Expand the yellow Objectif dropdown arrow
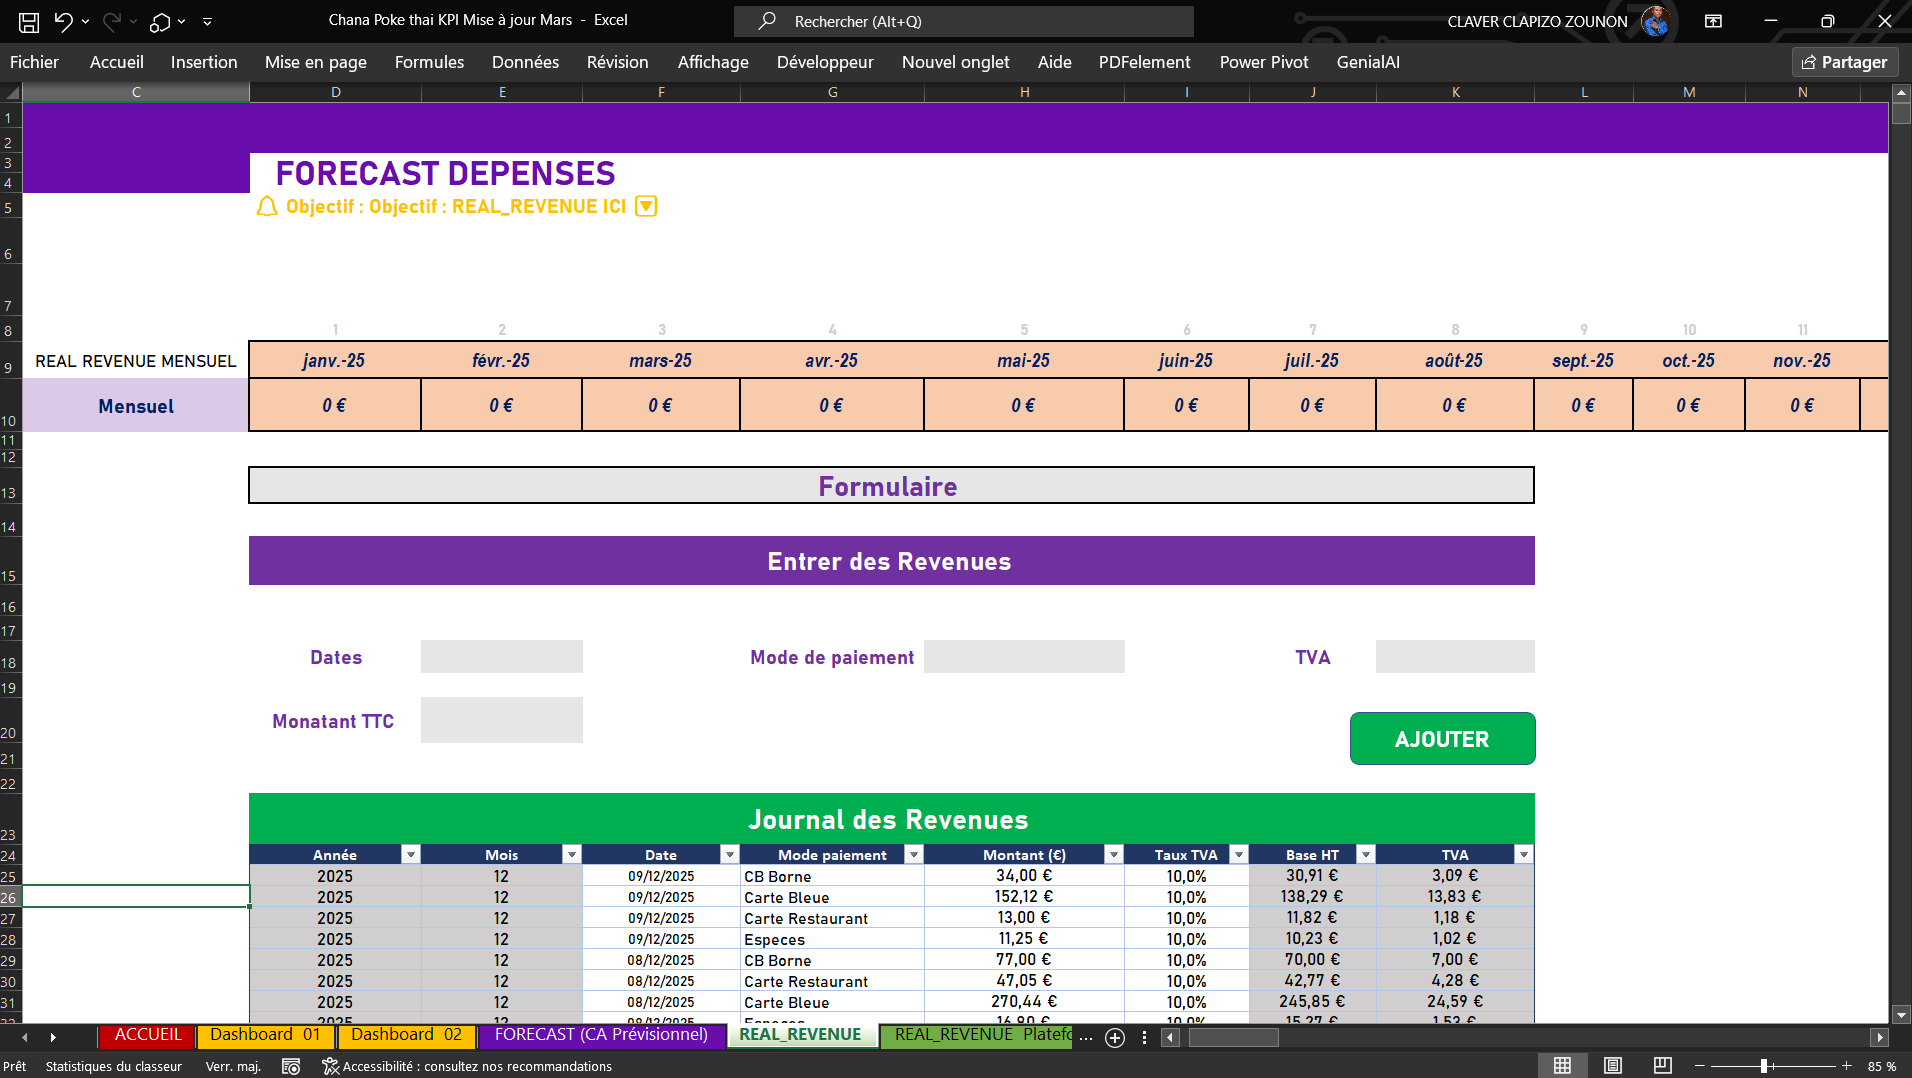This screenshot has height=1078, width=1912. pyautogui.click(x=647, y=206)
